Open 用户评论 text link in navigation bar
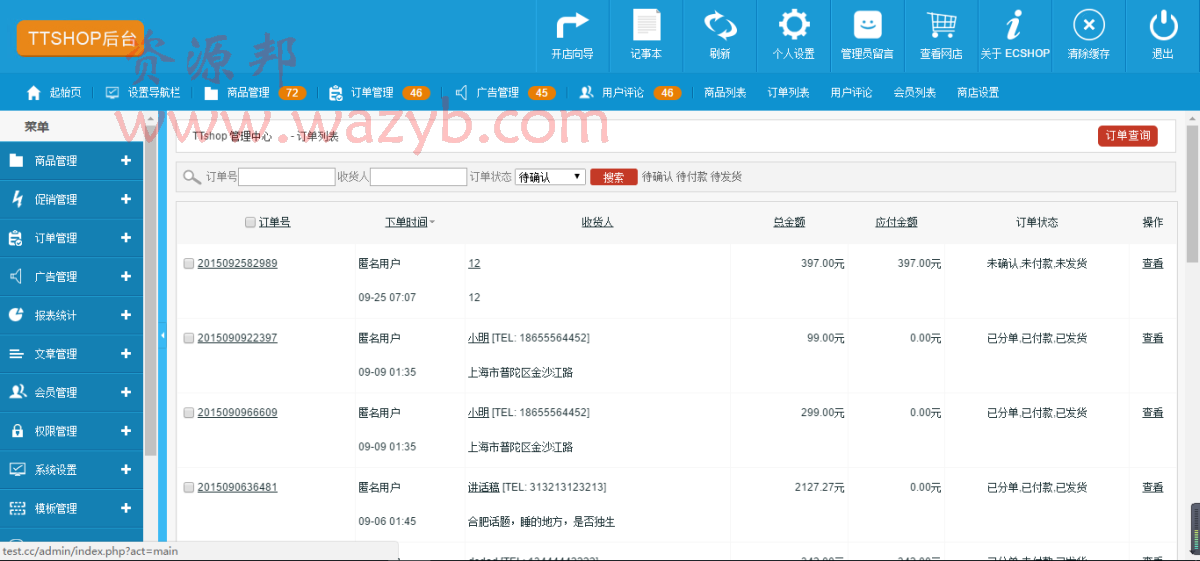The width and height of the screenshot is (1200, 561). pyautogui.click(x=851, y=93)
